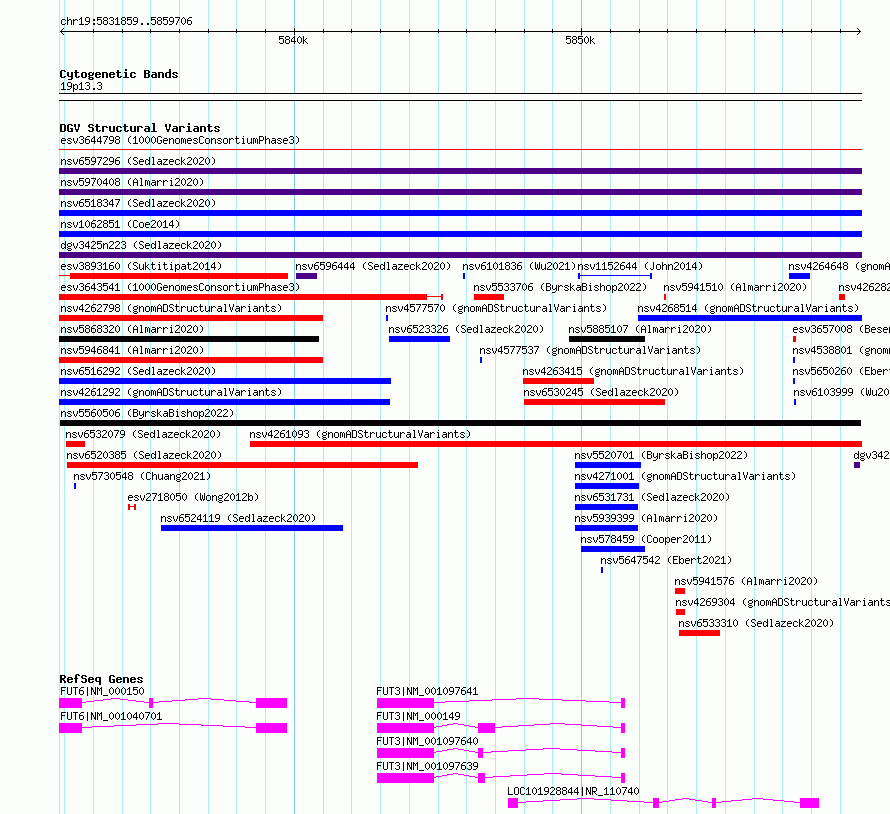Select the blue nsv6524119 variant bar

coord(252,528)
